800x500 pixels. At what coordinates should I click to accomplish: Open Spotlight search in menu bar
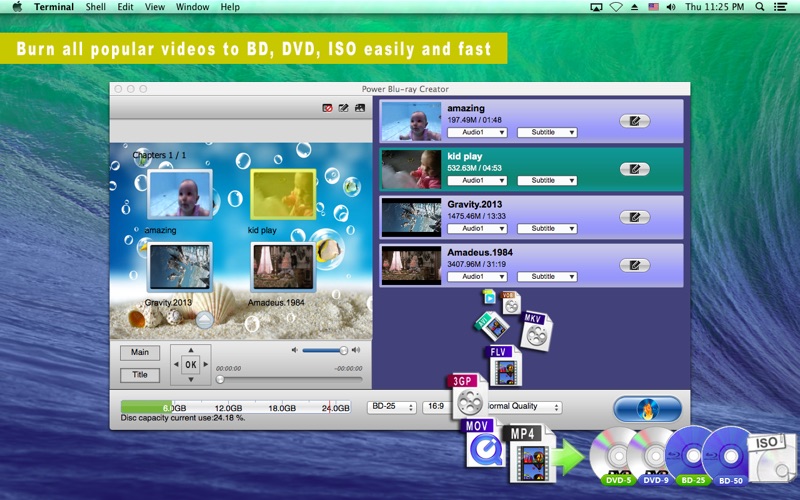760,7
